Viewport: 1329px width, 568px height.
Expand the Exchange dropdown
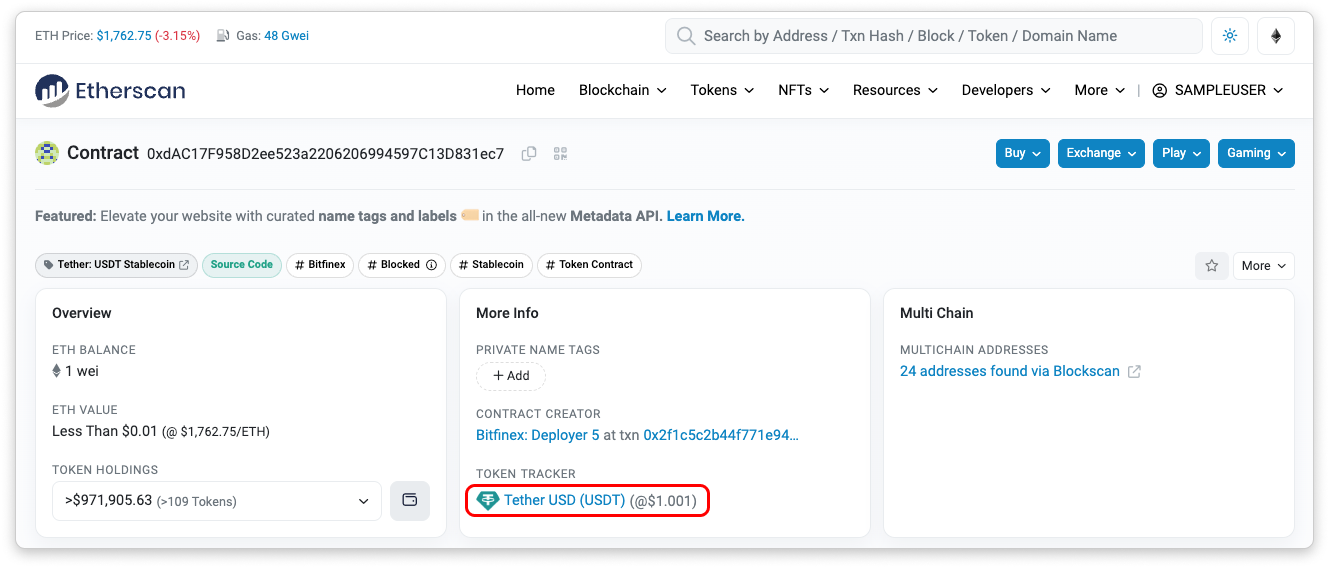pos(1100,153)
